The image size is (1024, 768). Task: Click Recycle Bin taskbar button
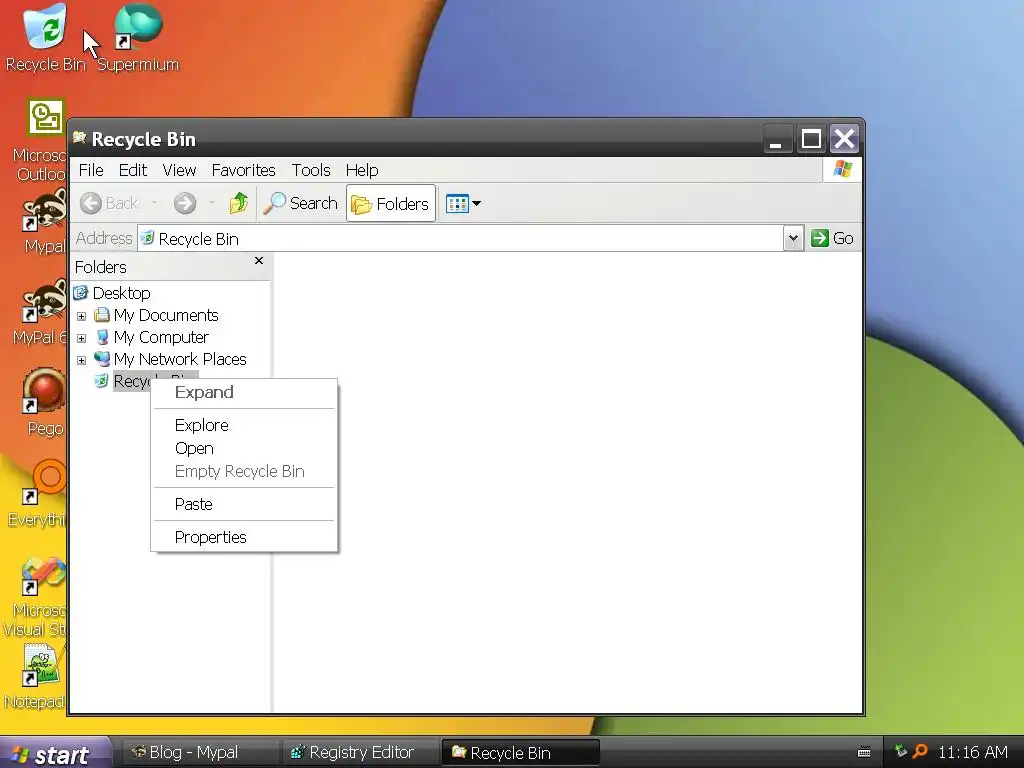[x=520, y=753]
